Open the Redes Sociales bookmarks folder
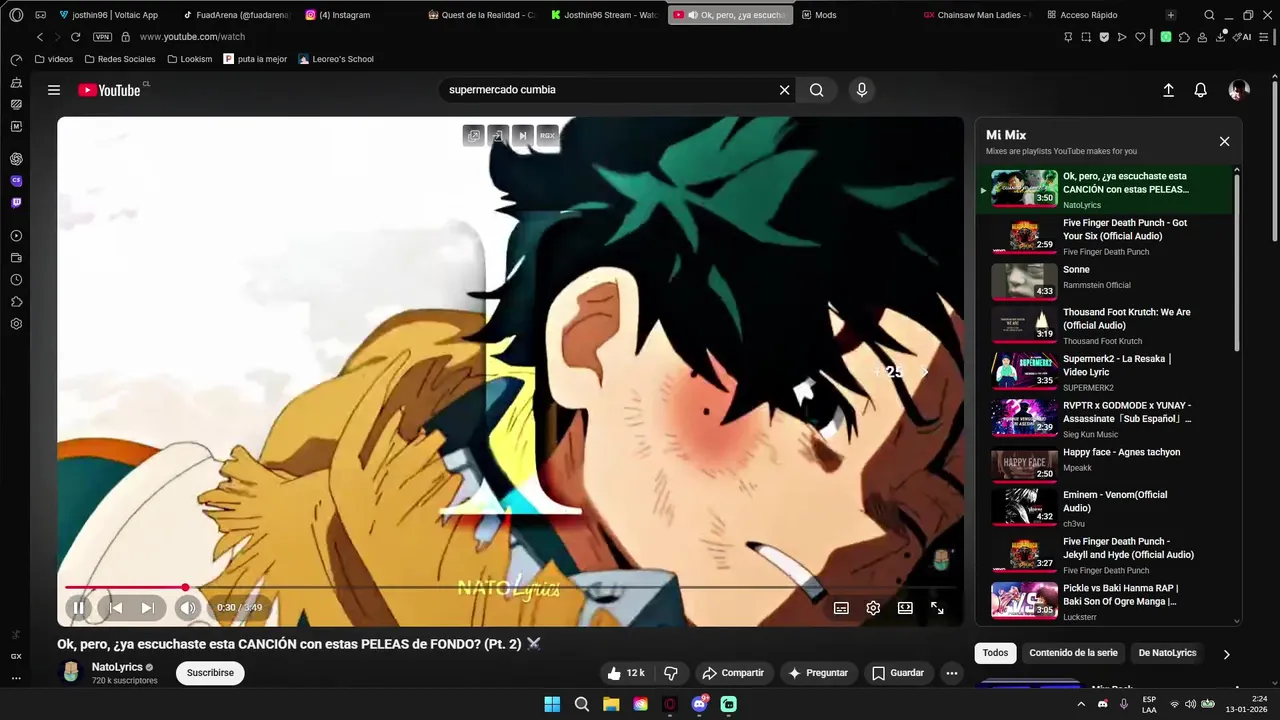This screenshot has width=1280, height=720. [x=120, y=59]
